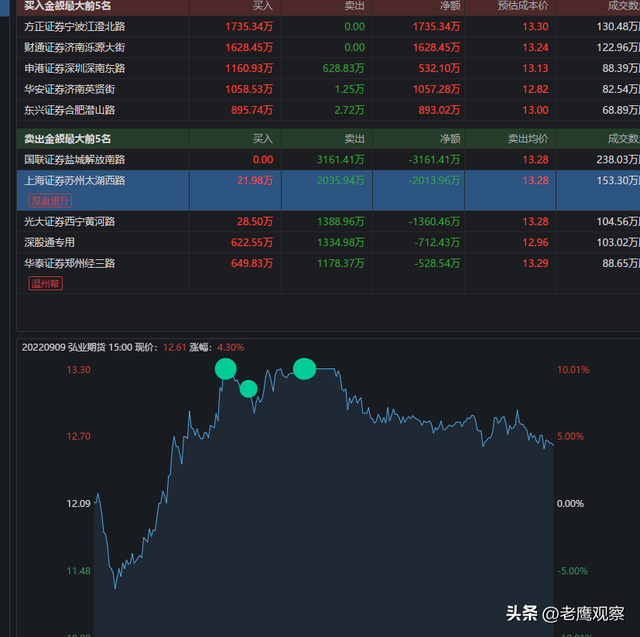
Task: Click the 12.70 price axis label
Action: (x=78, y=436)
